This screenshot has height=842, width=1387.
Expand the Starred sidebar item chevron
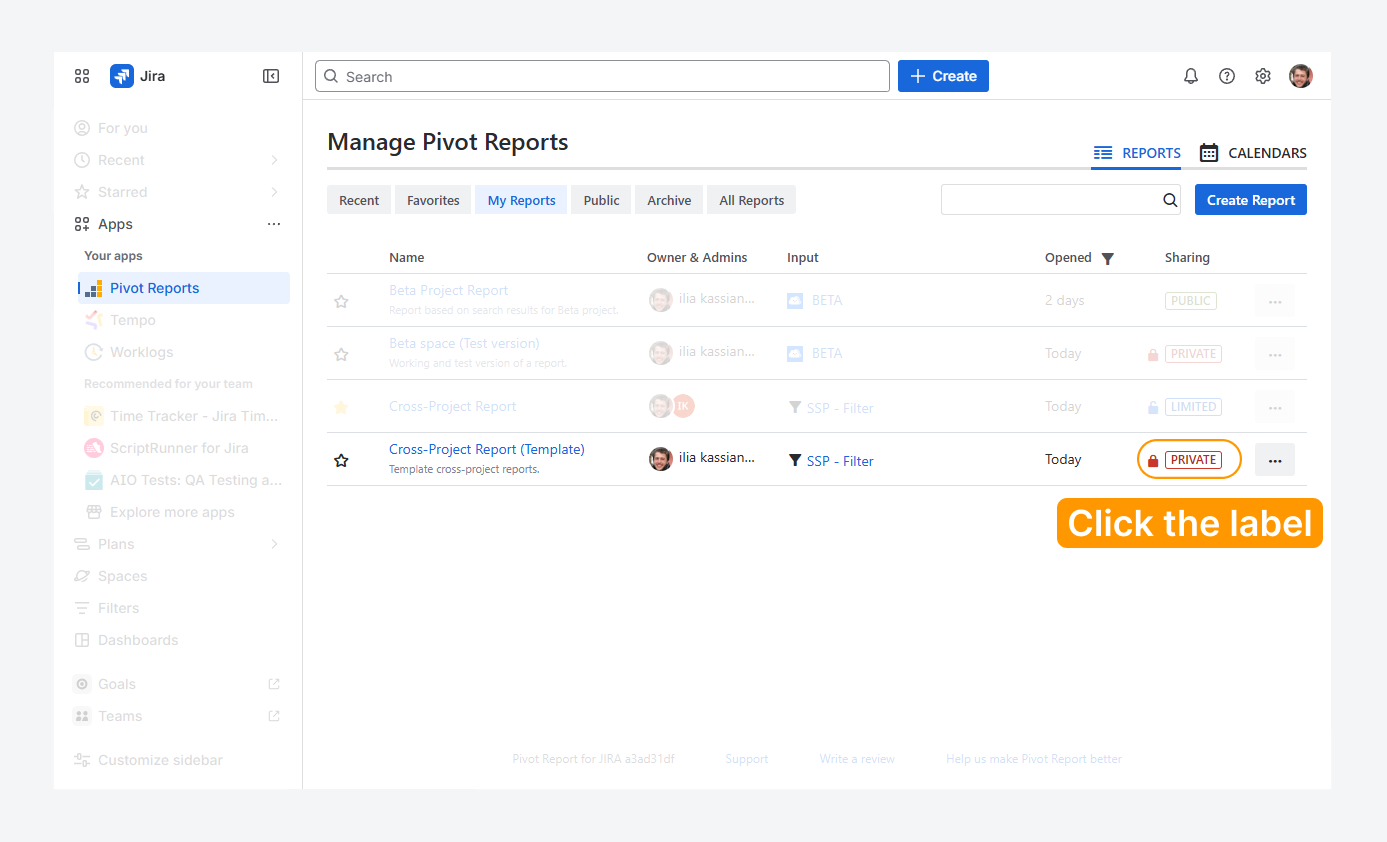pyautogui.click(x=274, y=192)
